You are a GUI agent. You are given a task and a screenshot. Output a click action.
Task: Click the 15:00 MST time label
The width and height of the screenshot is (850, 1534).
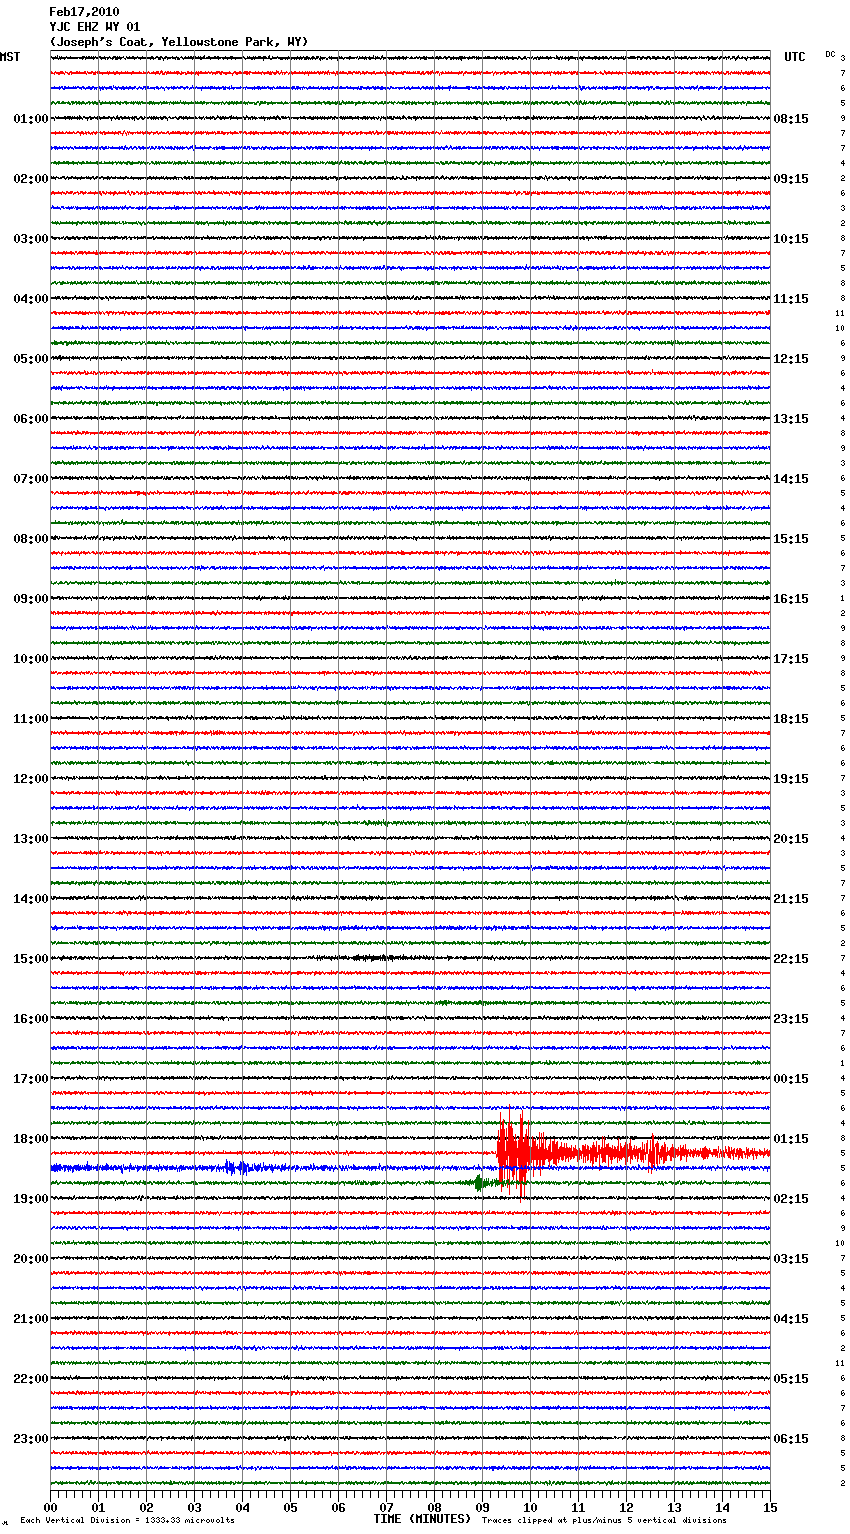coord(30,959)
